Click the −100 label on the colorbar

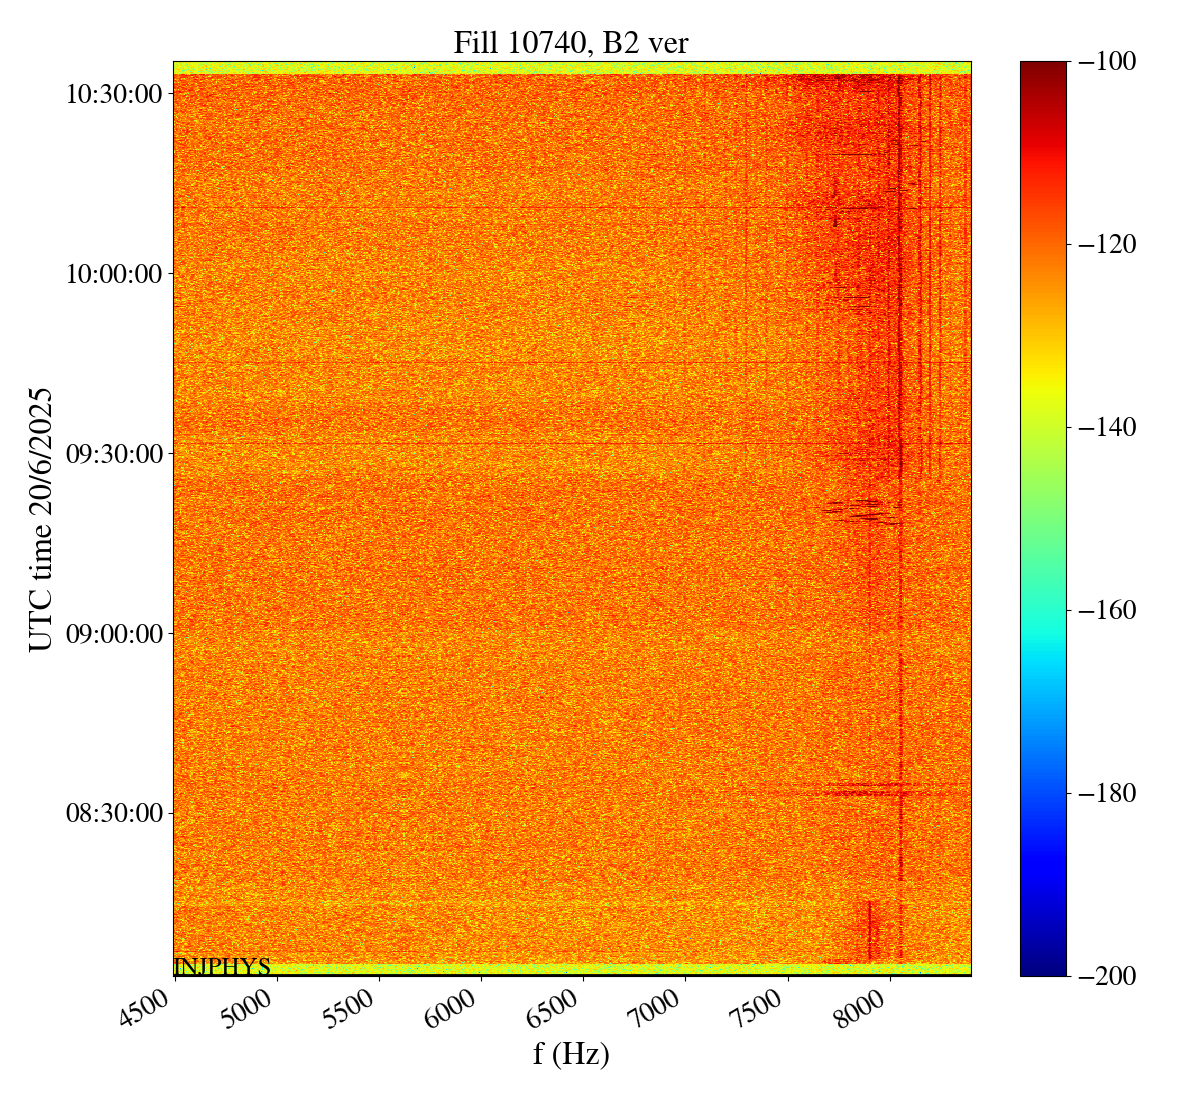click(1104, 62)
